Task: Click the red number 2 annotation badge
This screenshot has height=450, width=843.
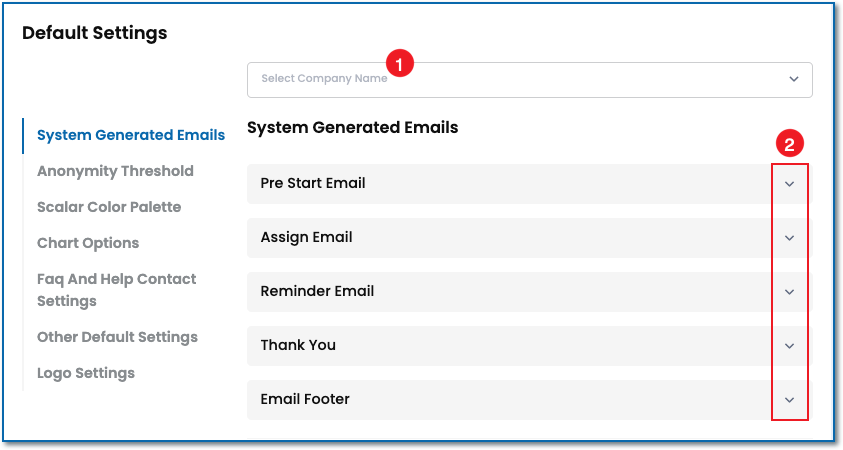Action: pos(789,144)
